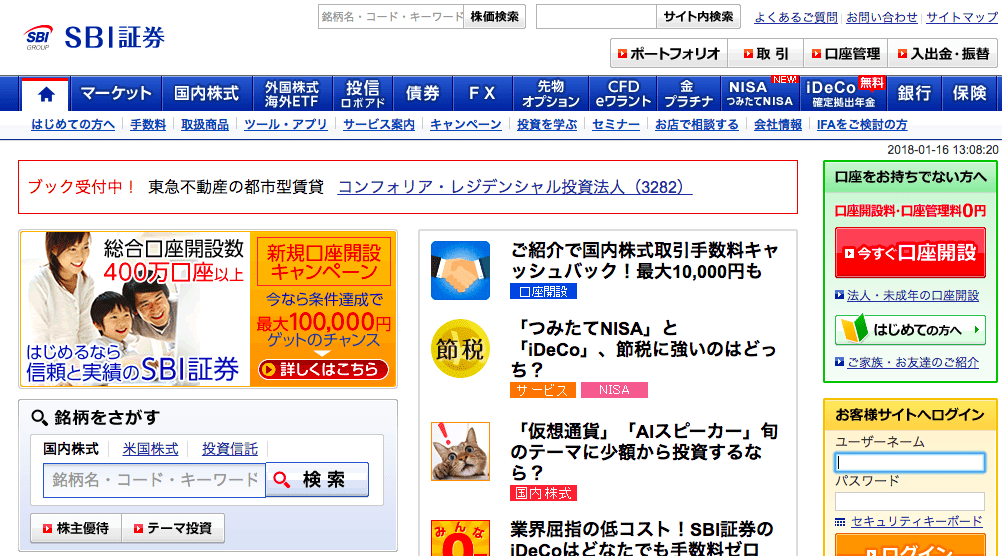Viewport: 1002px width, 556px height.
Task: Open 先物 オプション menu tab
Action: (550, 93)
